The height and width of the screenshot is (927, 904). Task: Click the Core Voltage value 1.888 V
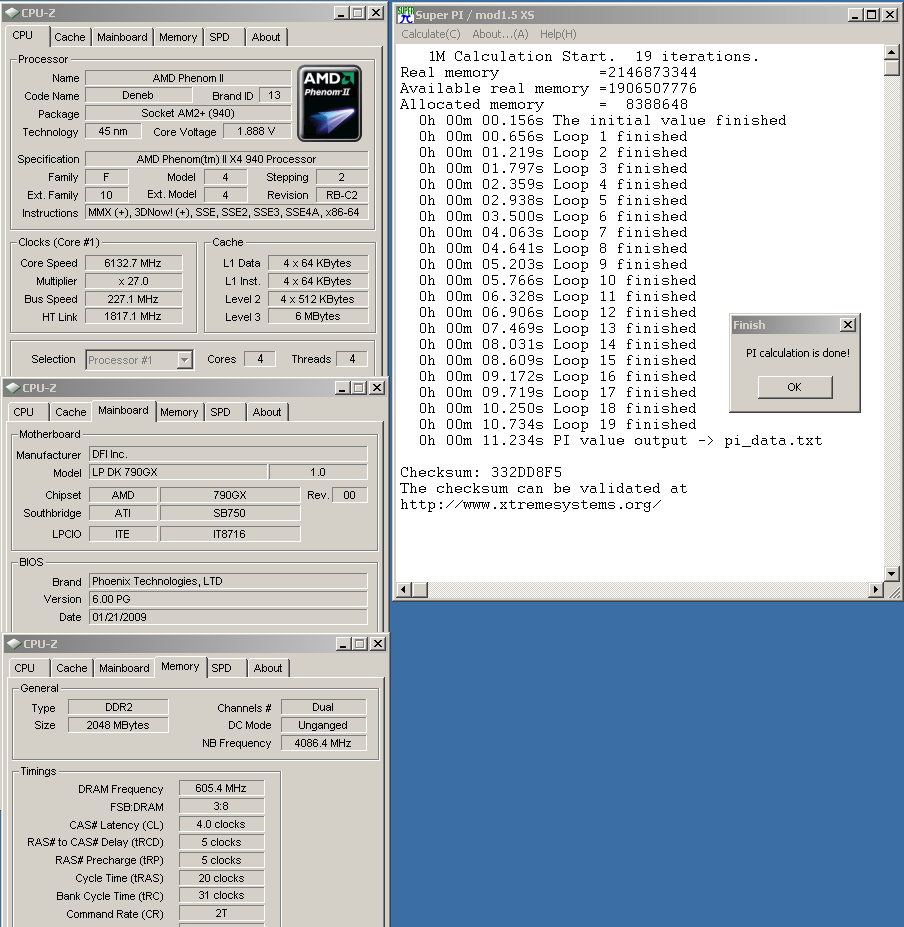257,131
